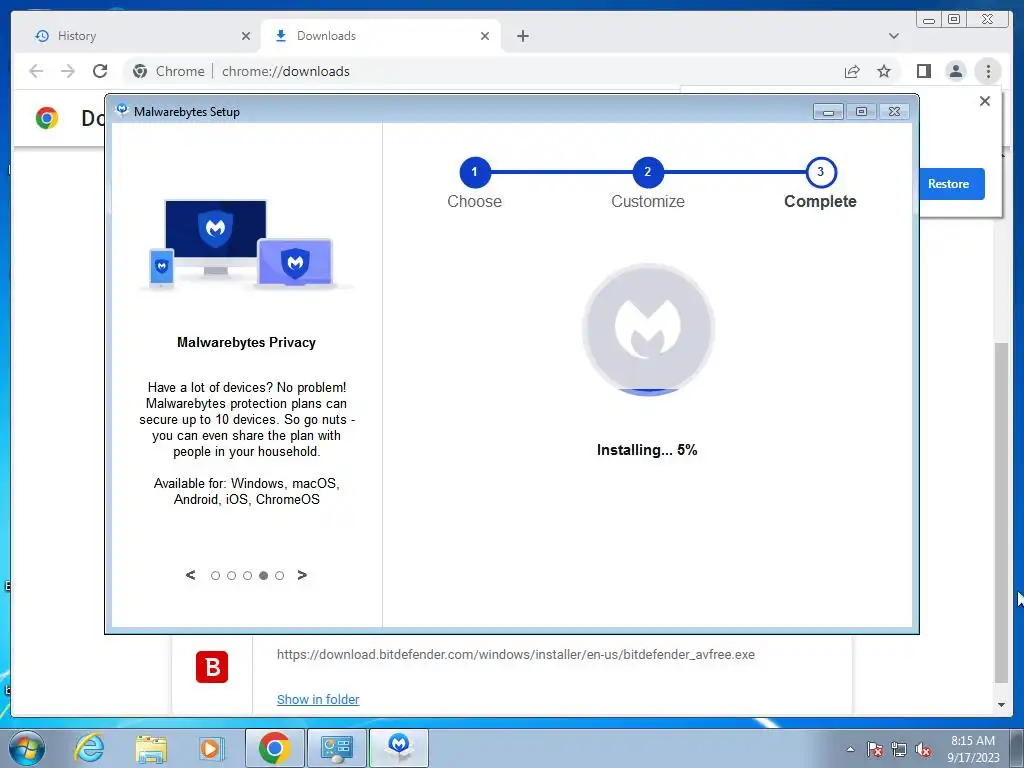Image resolution: width=1024 pixels, height=768 pixels.
Task: Open a new Chrome tab
Action: [x=522, y=36]
